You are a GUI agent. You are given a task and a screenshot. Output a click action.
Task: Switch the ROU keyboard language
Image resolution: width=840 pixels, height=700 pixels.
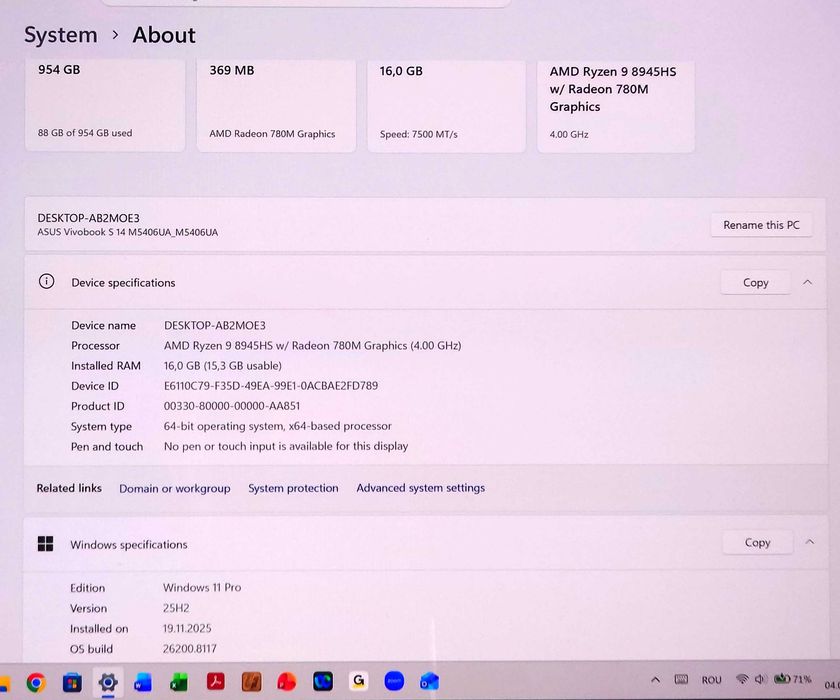(x=711, y=680)
